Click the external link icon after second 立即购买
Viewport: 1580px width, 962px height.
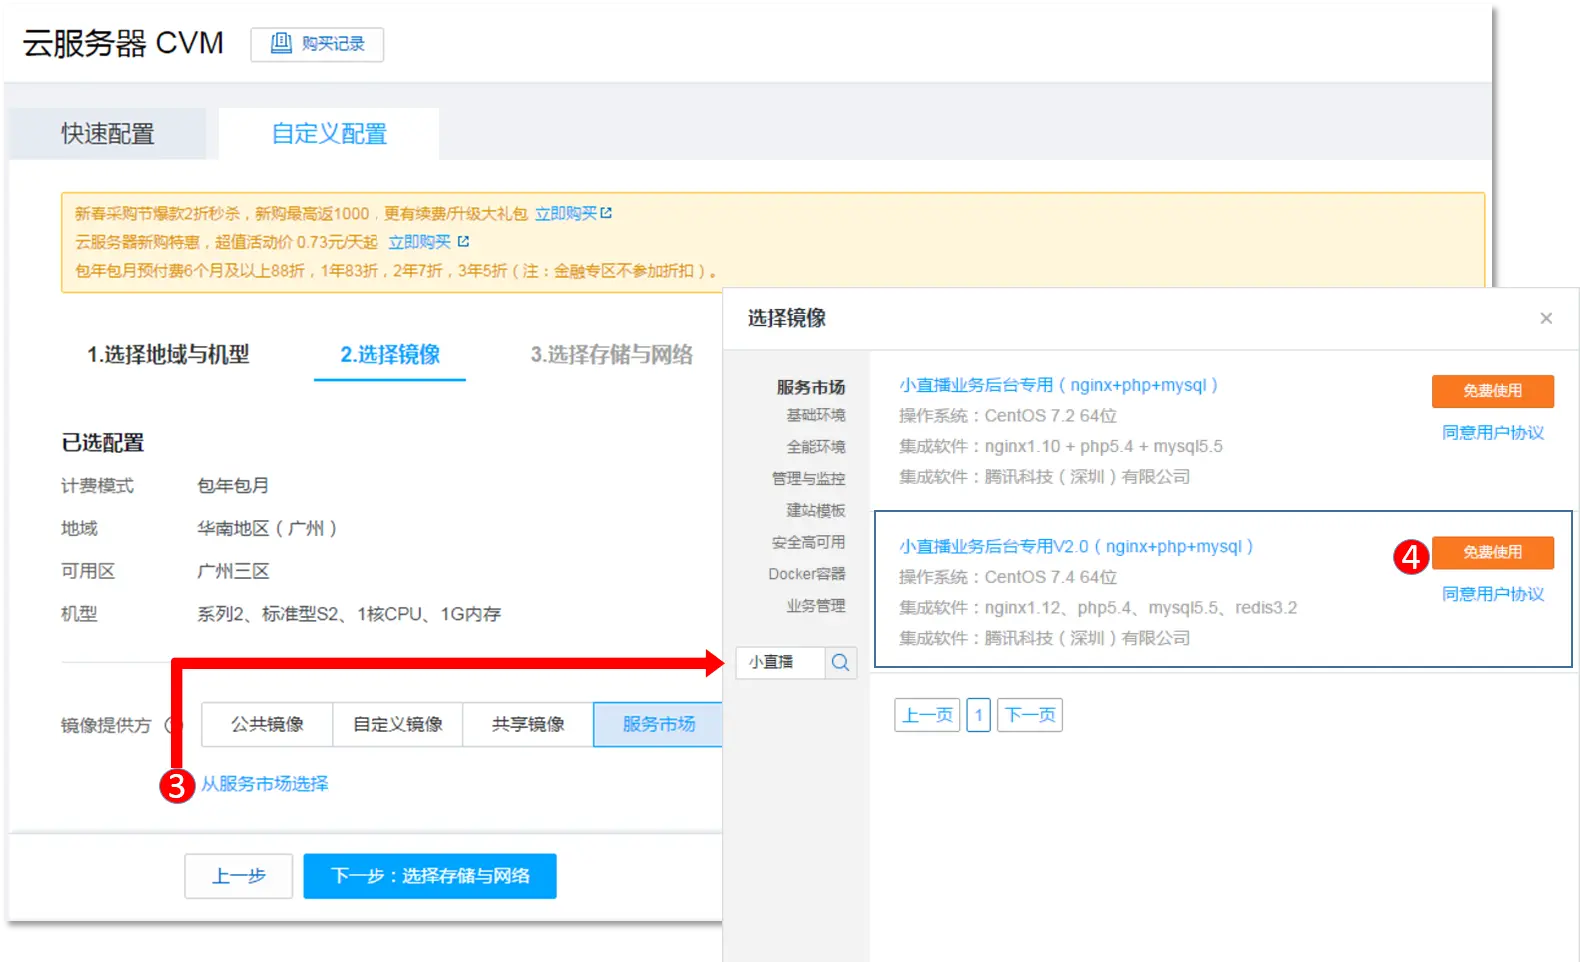463,241
